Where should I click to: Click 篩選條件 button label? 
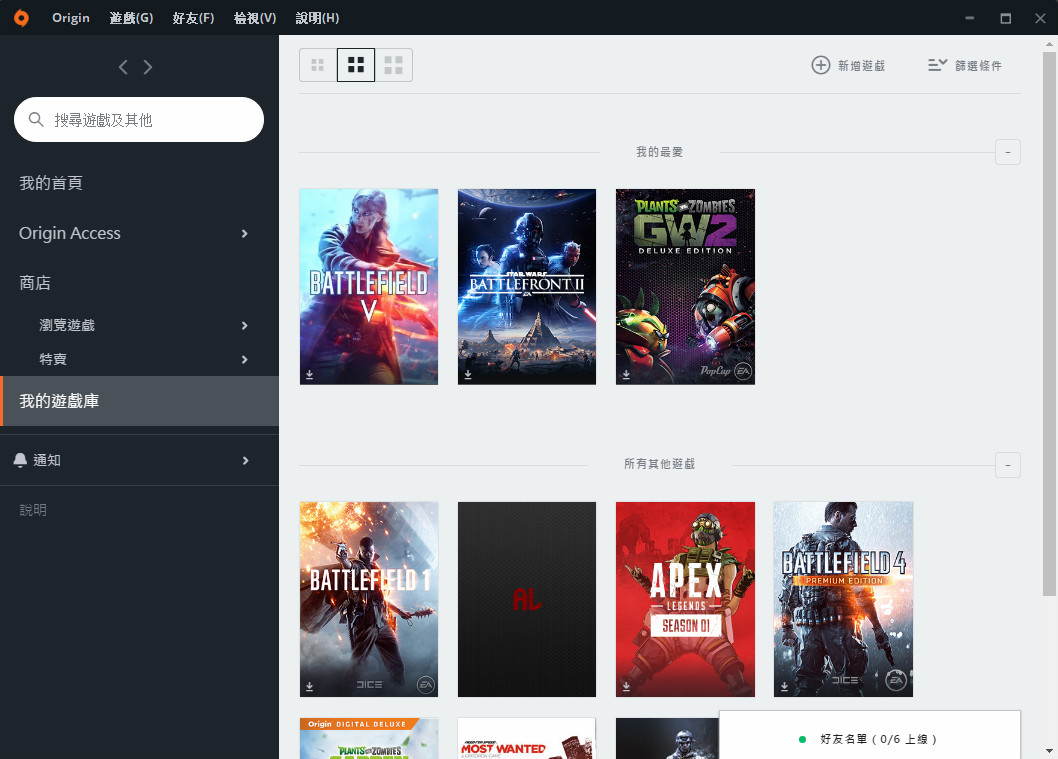tap(978, 65)
